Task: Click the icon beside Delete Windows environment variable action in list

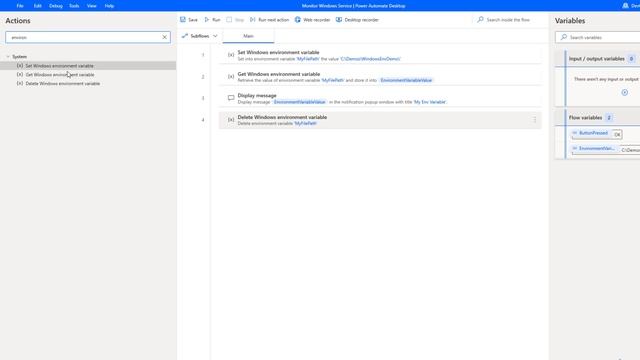Action: coord(20,84)
